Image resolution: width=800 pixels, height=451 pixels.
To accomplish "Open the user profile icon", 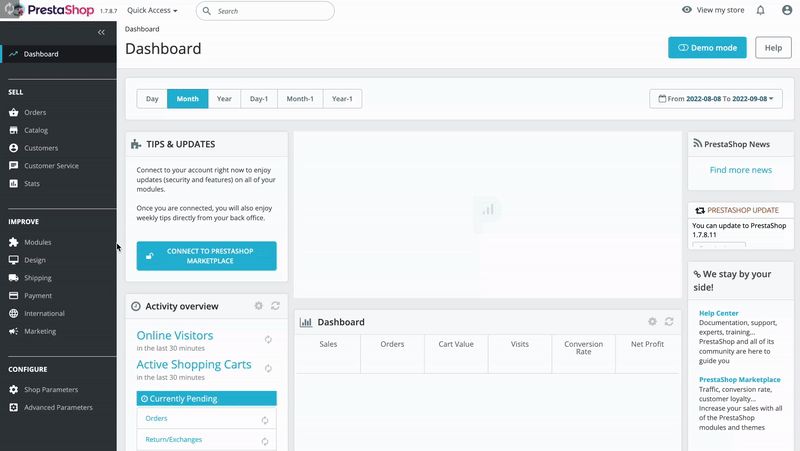I will pos(787,10).
